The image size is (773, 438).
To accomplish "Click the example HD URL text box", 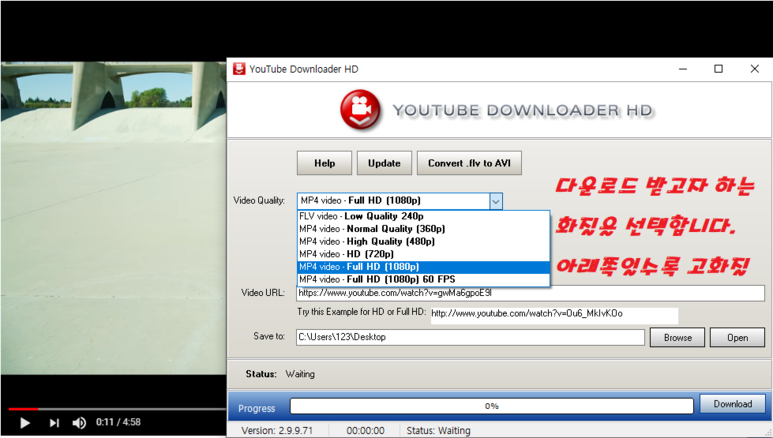I will click(x=555, y=314).
